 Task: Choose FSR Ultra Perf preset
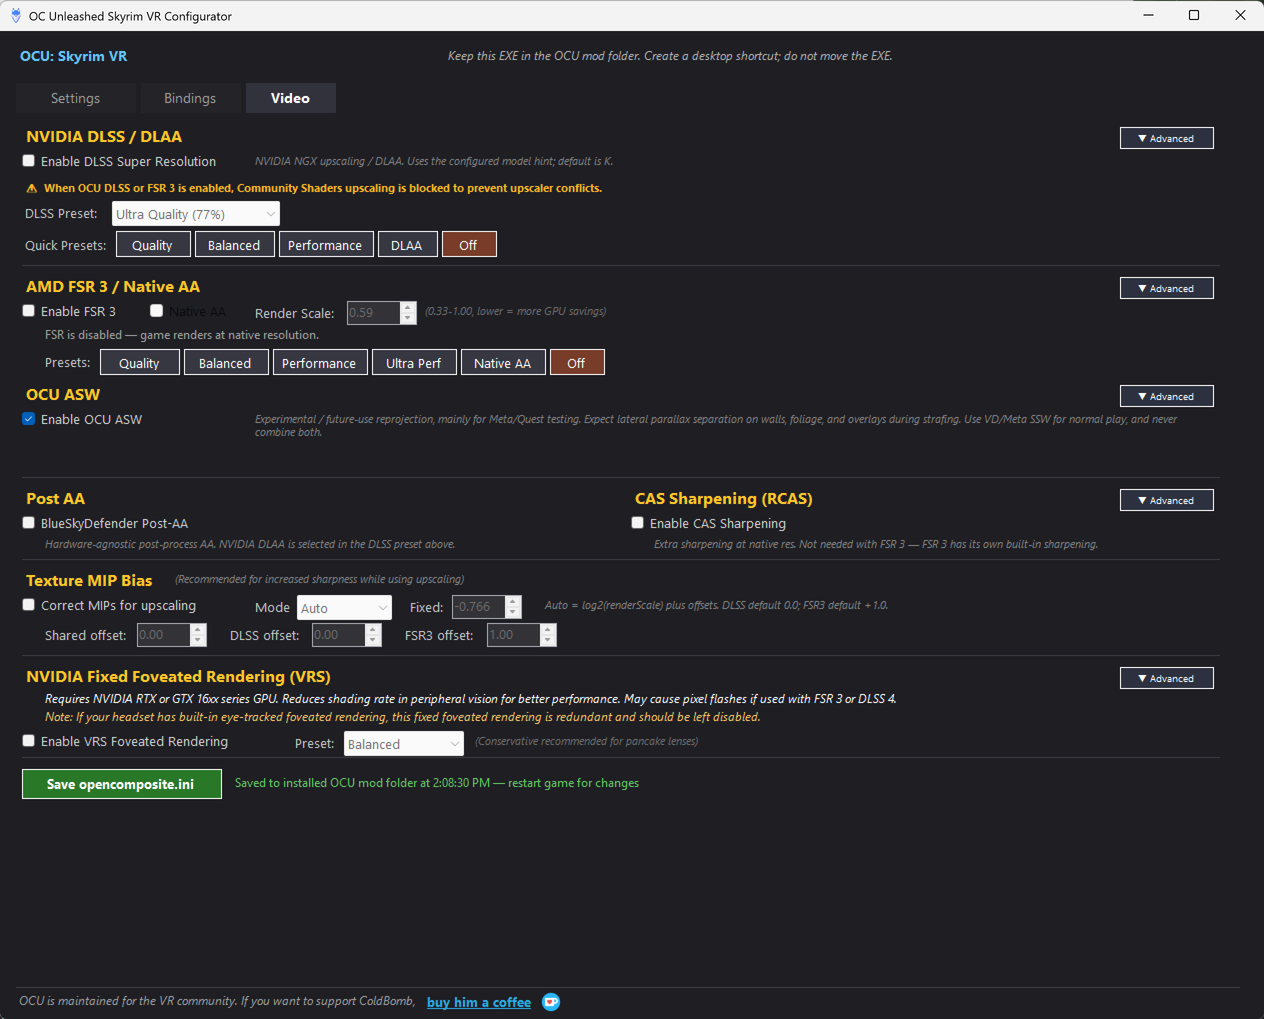pyautogui.click(x=413, y=363)
